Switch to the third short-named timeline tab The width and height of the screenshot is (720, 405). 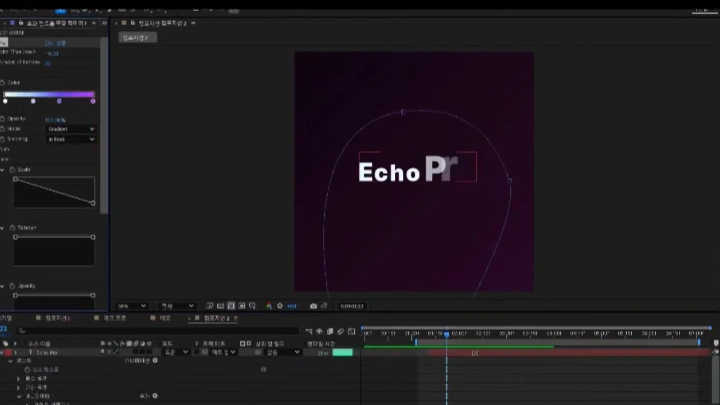pyautogui.click(x=161, y=318)
